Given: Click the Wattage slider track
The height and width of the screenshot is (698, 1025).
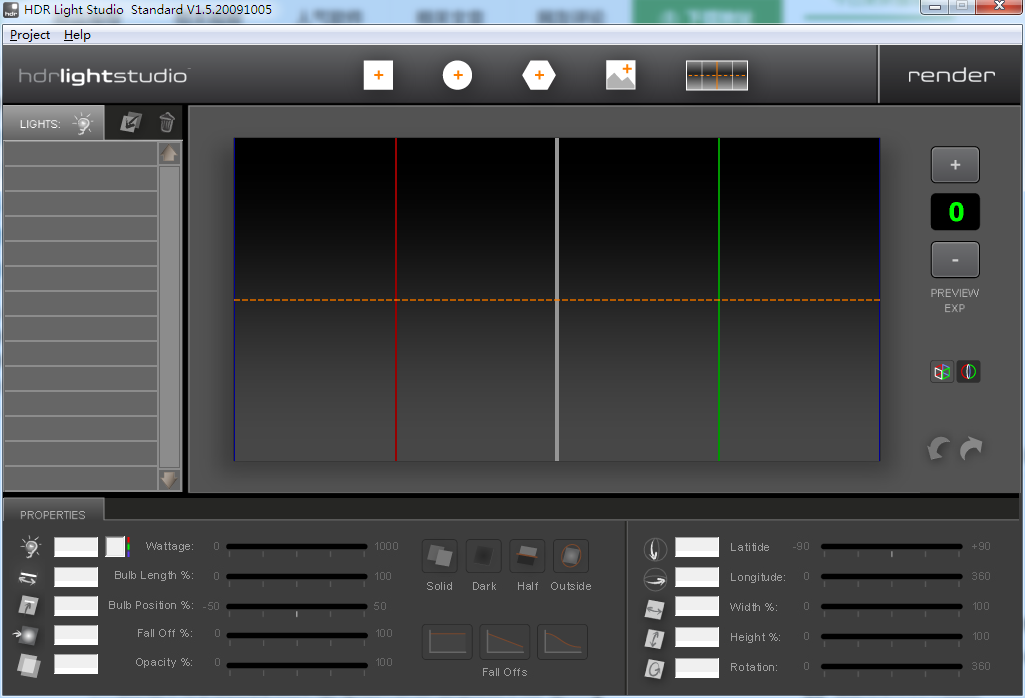Looking at the screenshot, I should pos(297,546).
